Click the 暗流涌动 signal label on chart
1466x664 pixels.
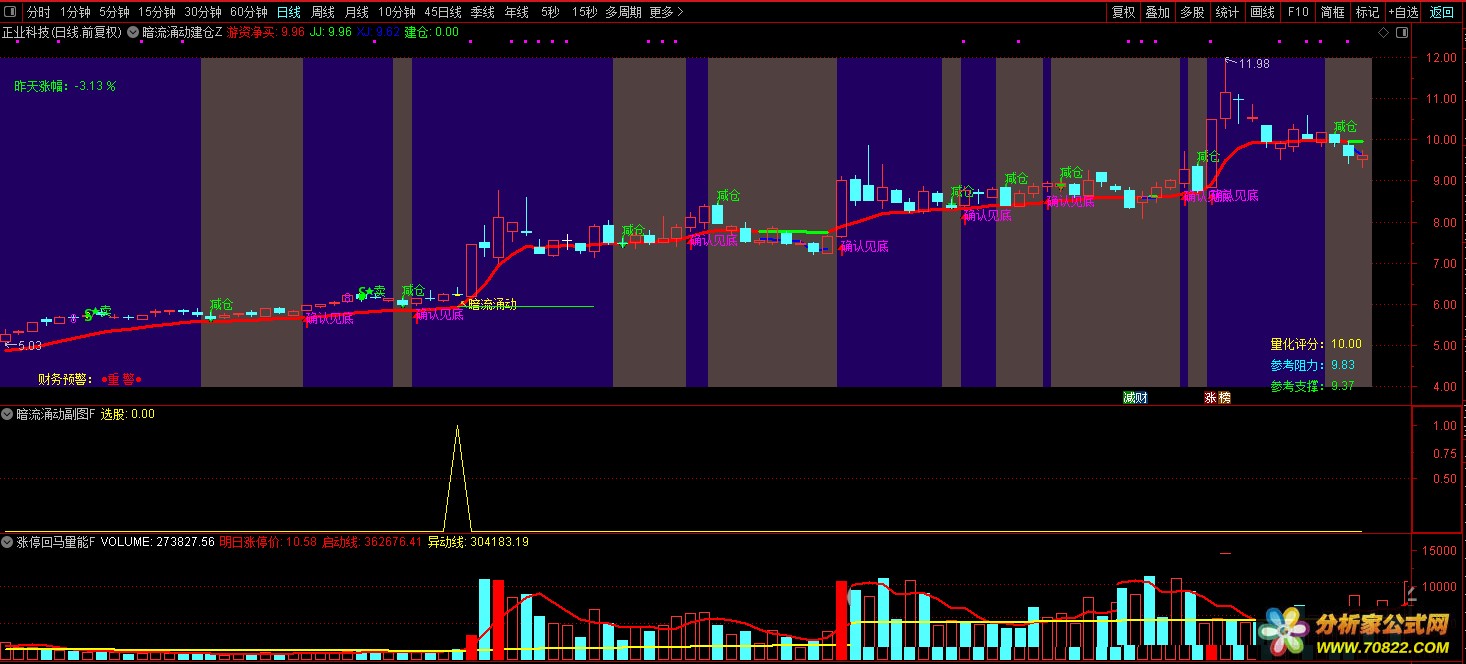click(492, 304)
